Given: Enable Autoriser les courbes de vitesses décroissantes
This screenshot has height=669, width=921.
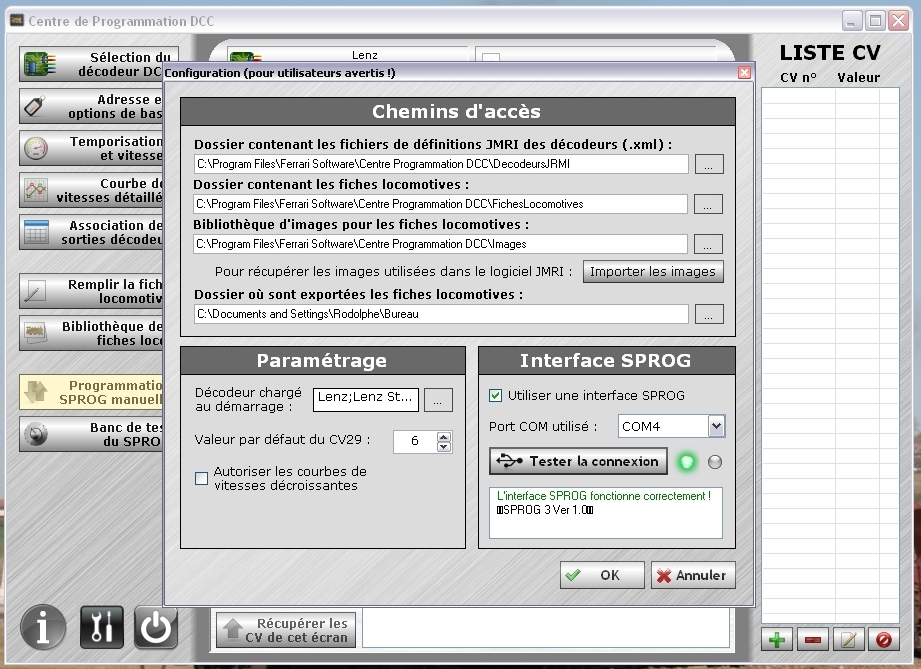Looking at the screenshot, I should [201, 479].
